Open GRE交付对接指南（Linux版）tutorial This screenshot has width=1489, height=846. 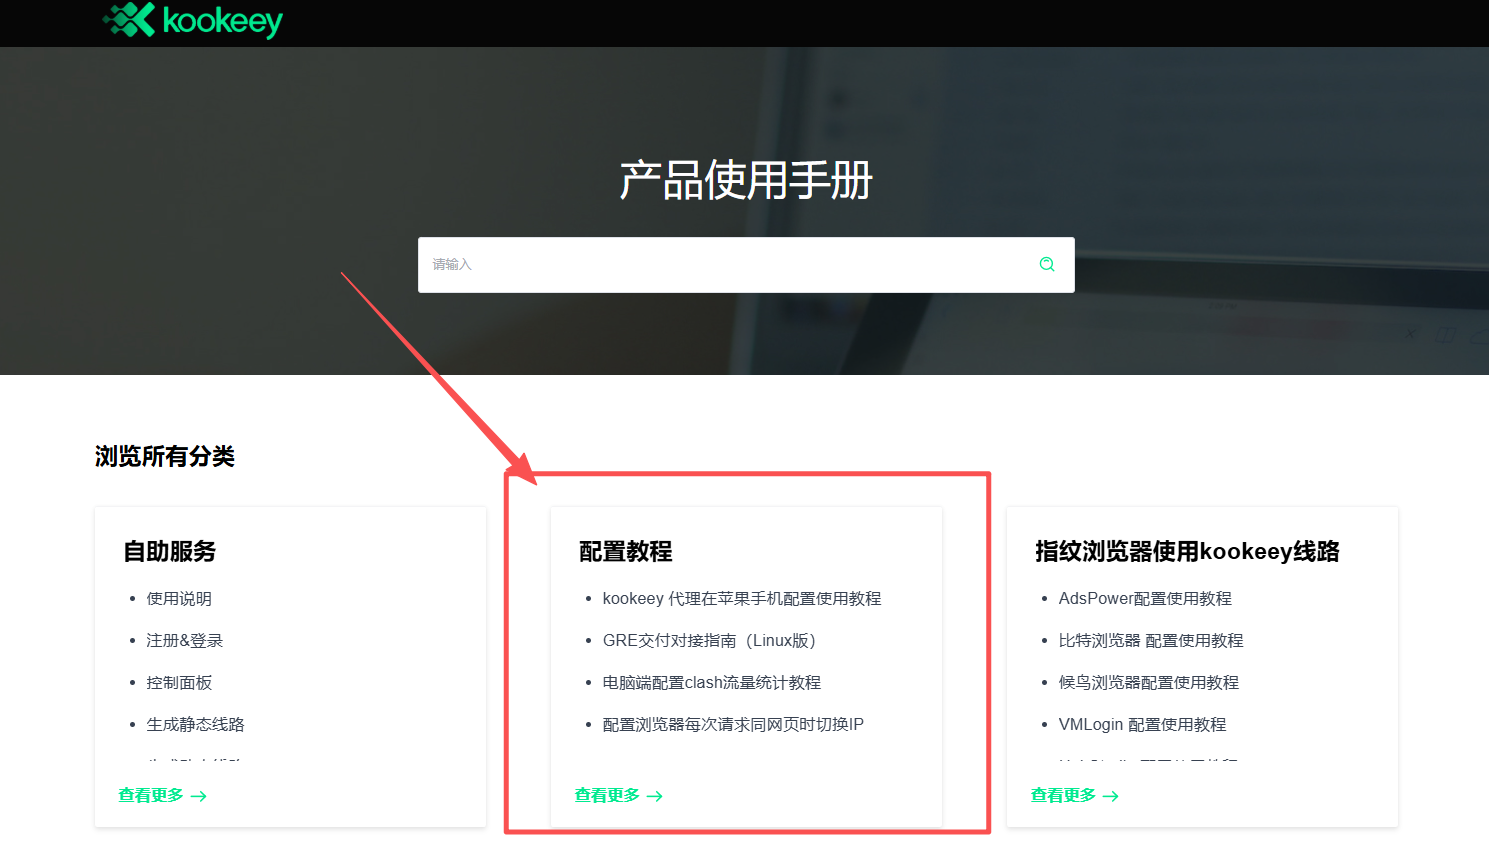coord(709,640)
